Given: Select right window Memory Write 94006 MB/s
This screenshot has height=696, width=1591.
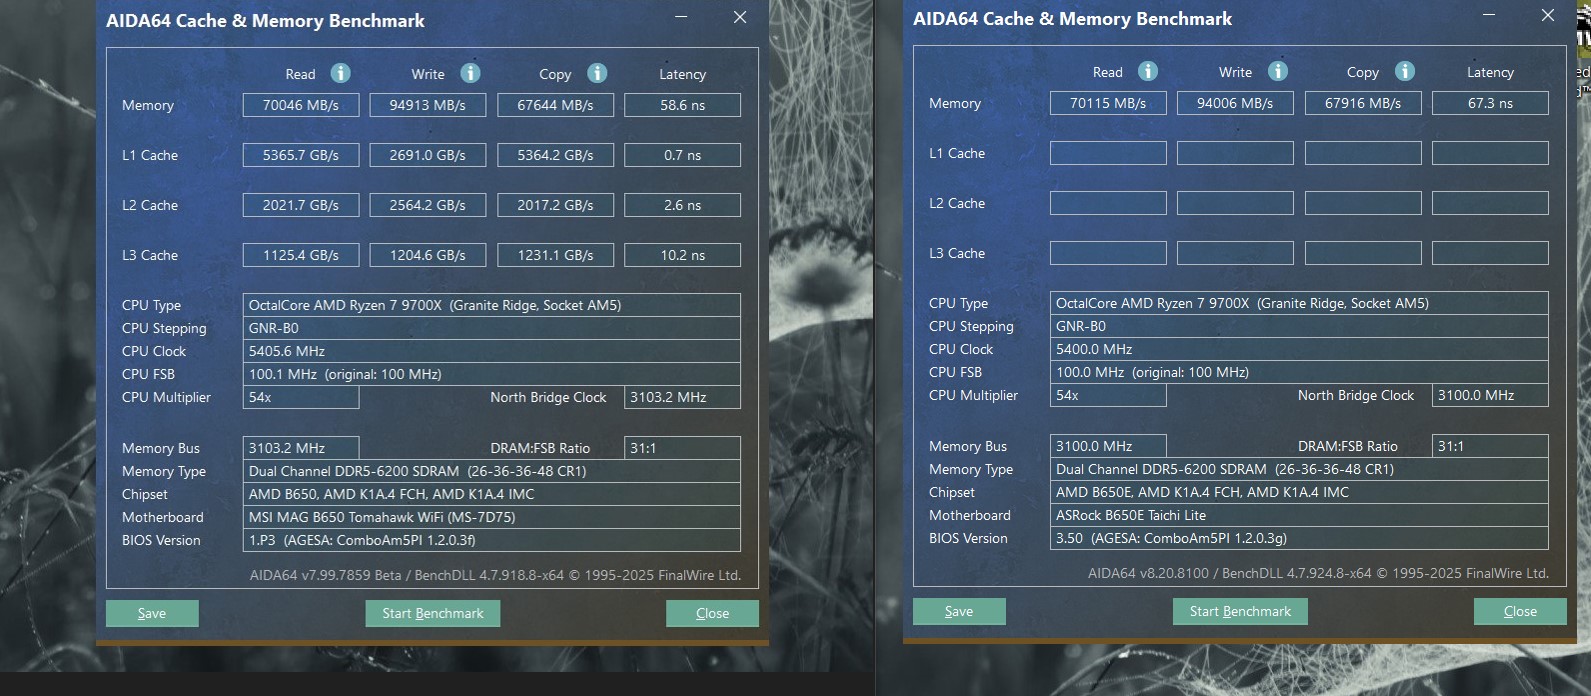Looking at the screenshot, I should [1235, 103].
